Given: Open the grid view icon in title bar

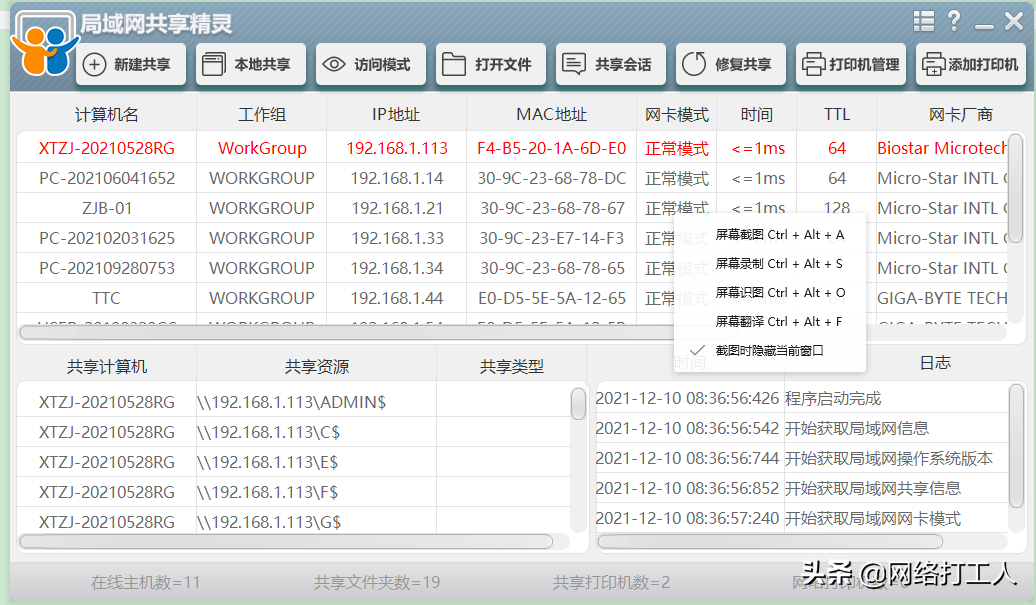Looking at the screenshot, I should click(x=923, y=20).
